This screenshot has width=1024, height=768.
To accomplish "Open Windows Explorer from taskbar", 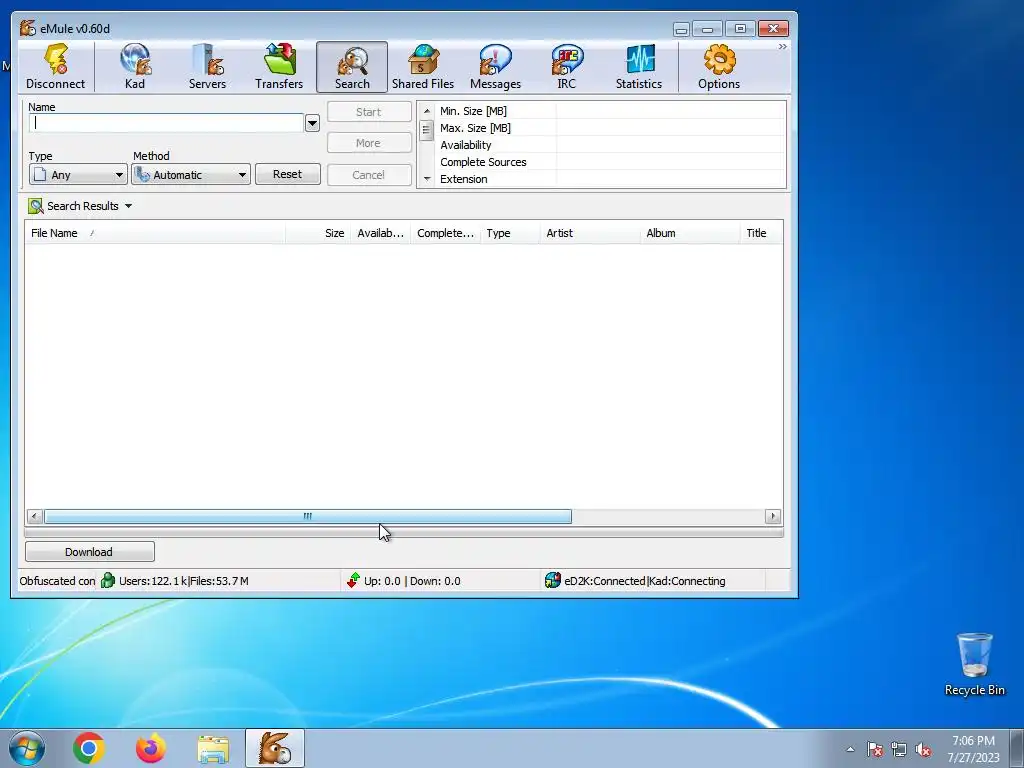I will [213, 749].
